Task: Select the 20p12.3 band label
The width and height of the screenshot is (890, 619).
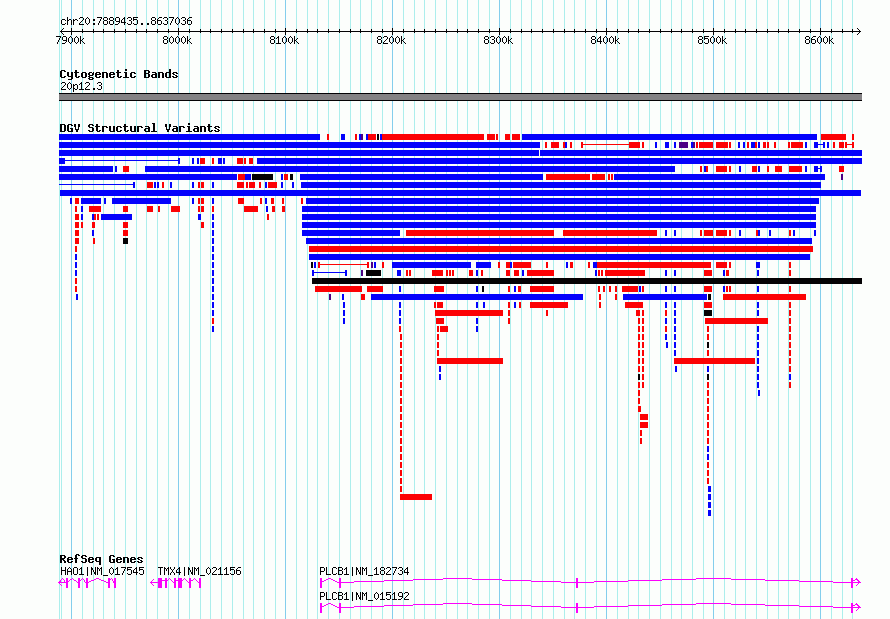Action: [81, 86]
